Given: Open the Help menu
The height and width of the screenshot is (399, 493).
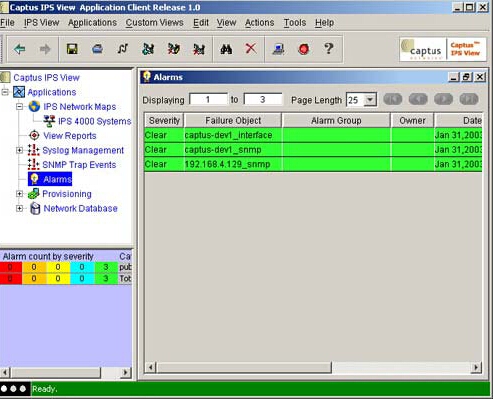Looking at the screenshot, I should click(x=324, y=23).
